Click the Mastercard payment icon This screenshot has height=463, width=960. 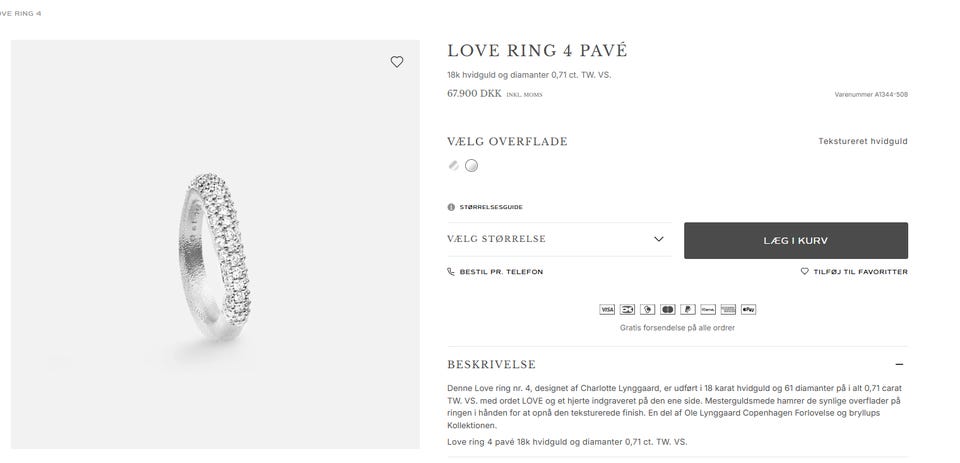[x=667, y=309]
